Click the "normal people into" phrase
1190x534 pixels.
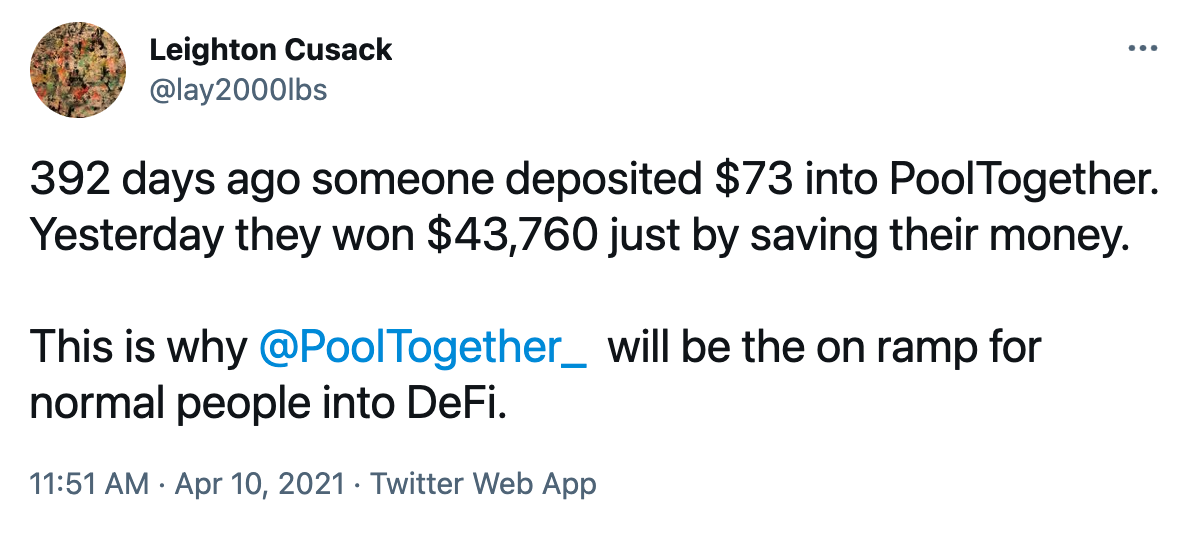212,407
